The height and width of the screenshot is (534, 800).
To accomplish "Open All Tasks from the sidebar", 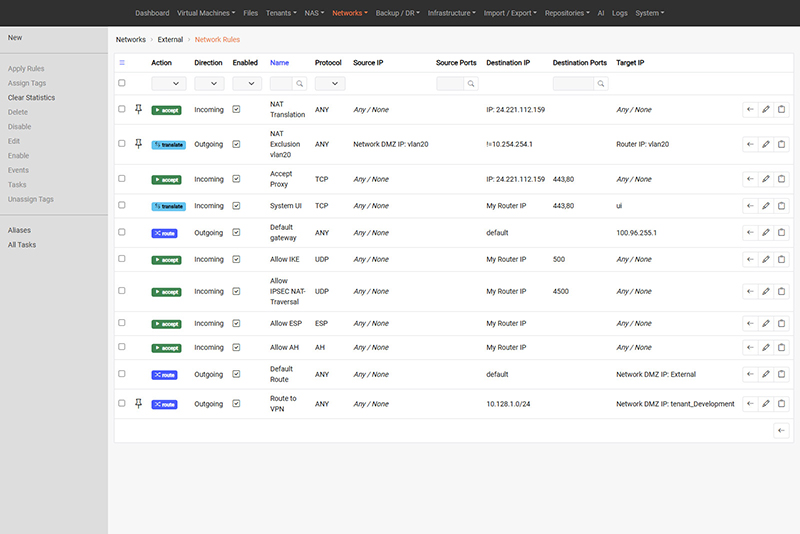I will click(x=22, y=245).
